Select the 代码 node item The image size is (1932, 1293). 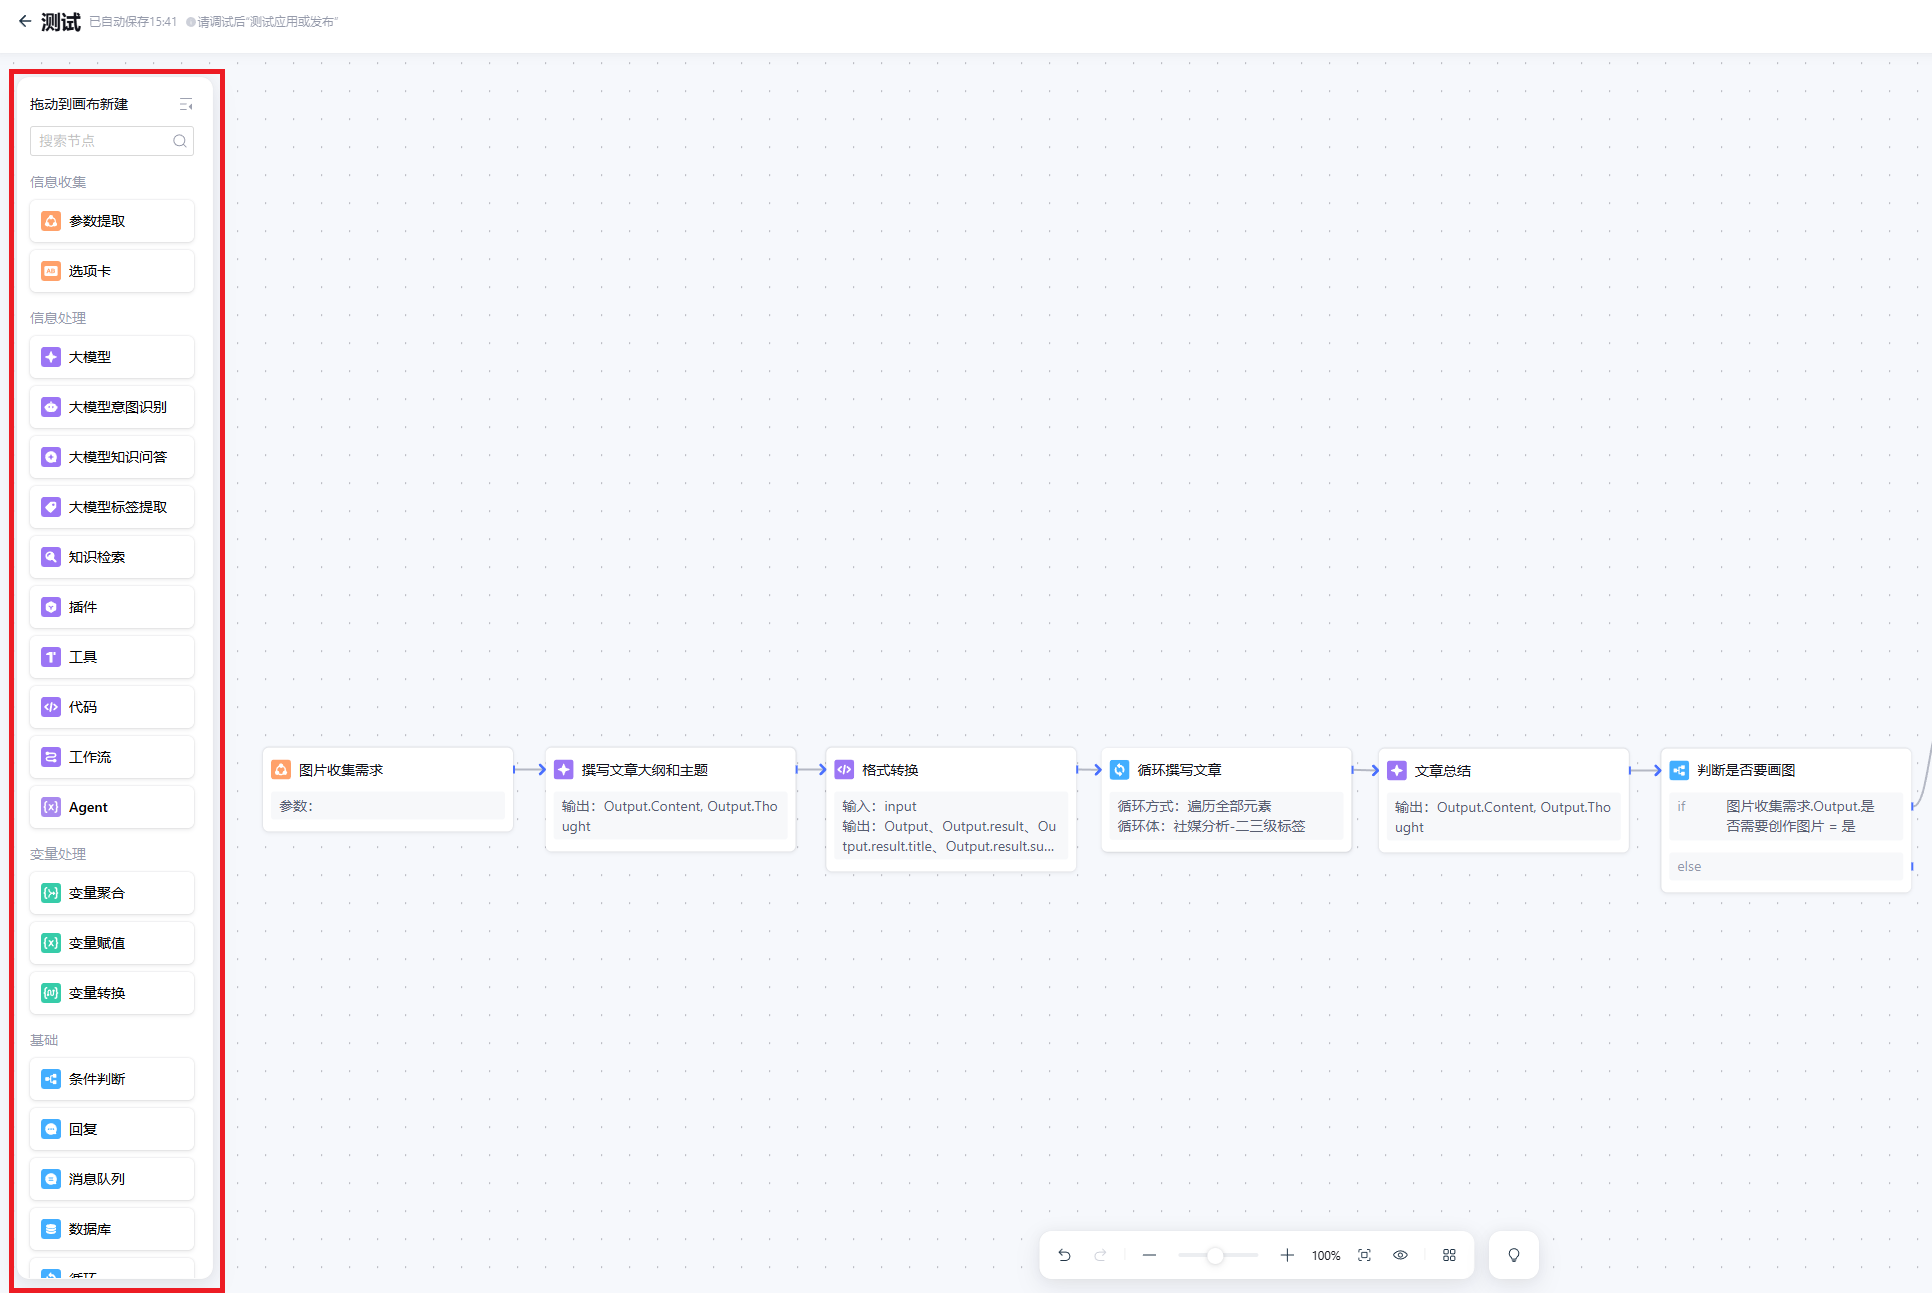point(112,707)
